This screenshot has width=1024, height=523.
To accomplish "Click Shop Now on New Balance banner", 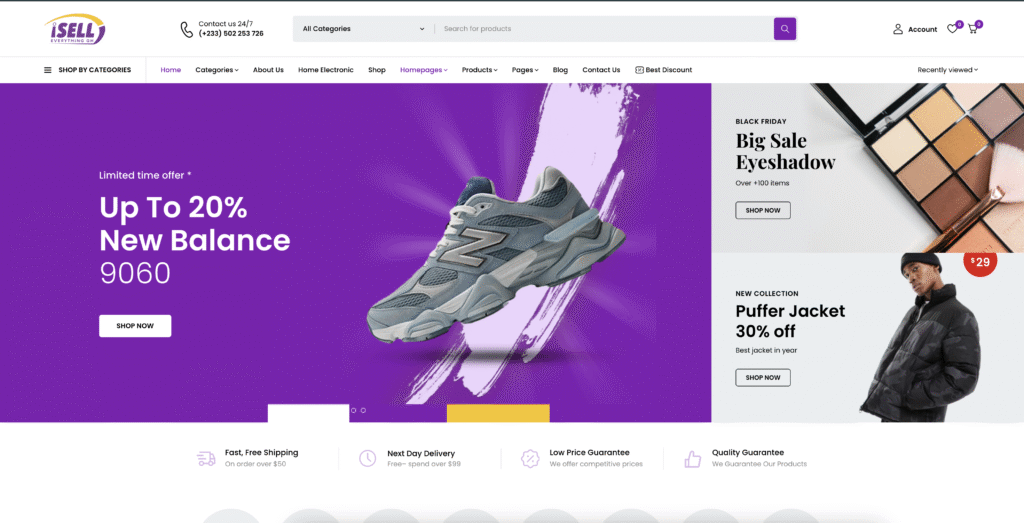I will click(x=135, y=326).
